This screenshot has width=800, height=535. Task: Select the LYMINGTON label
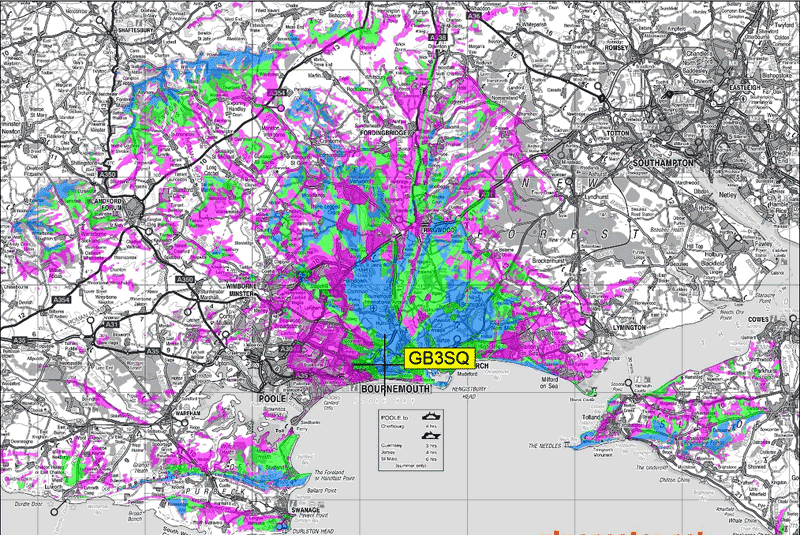(630, 327)
